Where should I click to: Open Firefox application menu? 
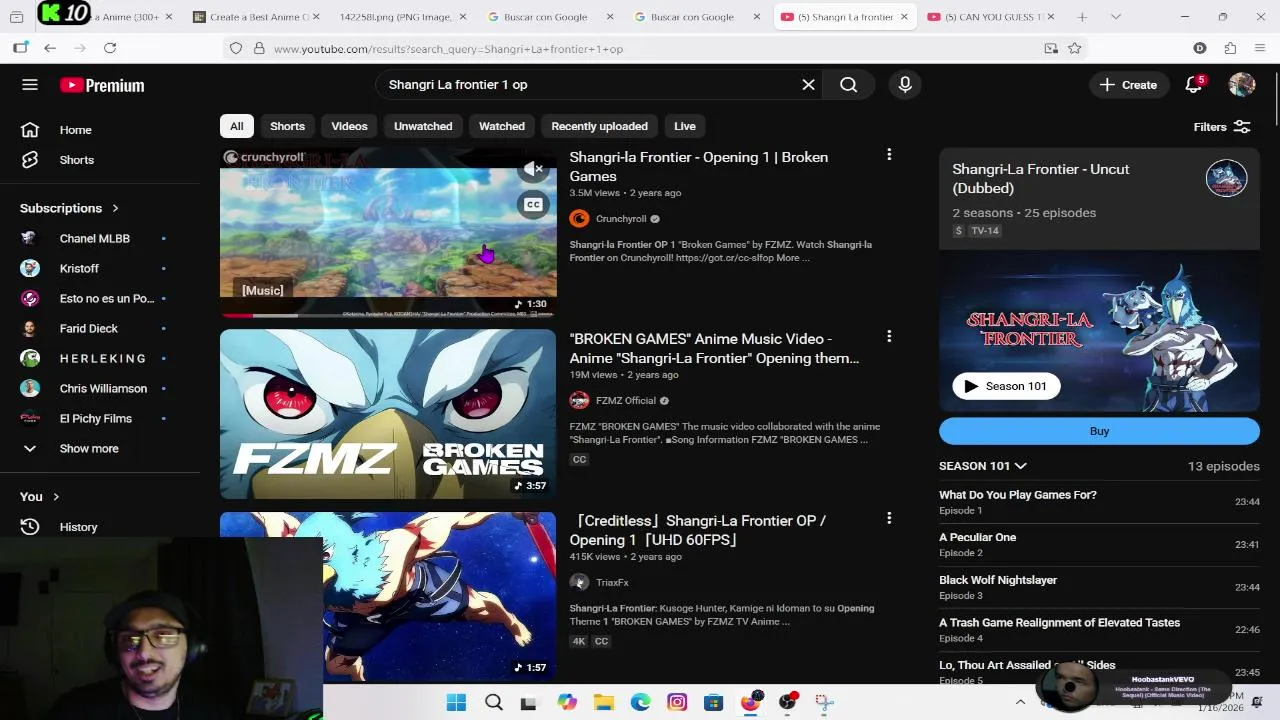[x=1259, y=48]
